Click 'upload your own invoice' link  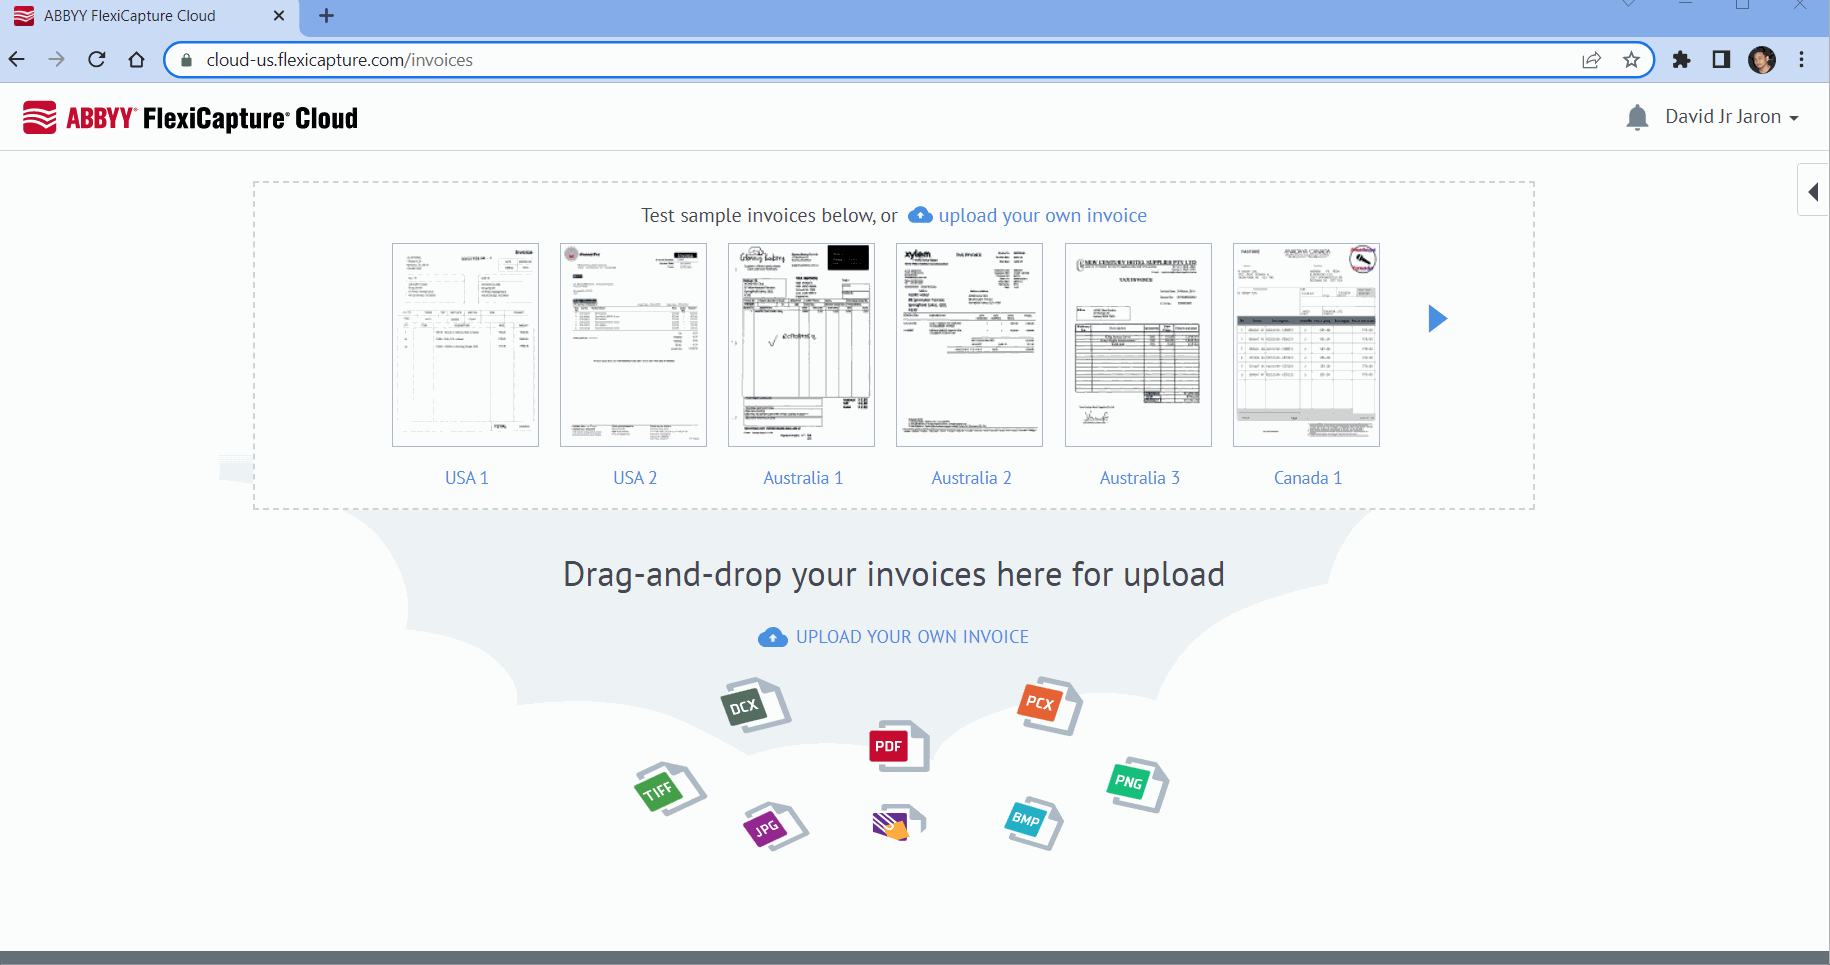[1042, 215]
